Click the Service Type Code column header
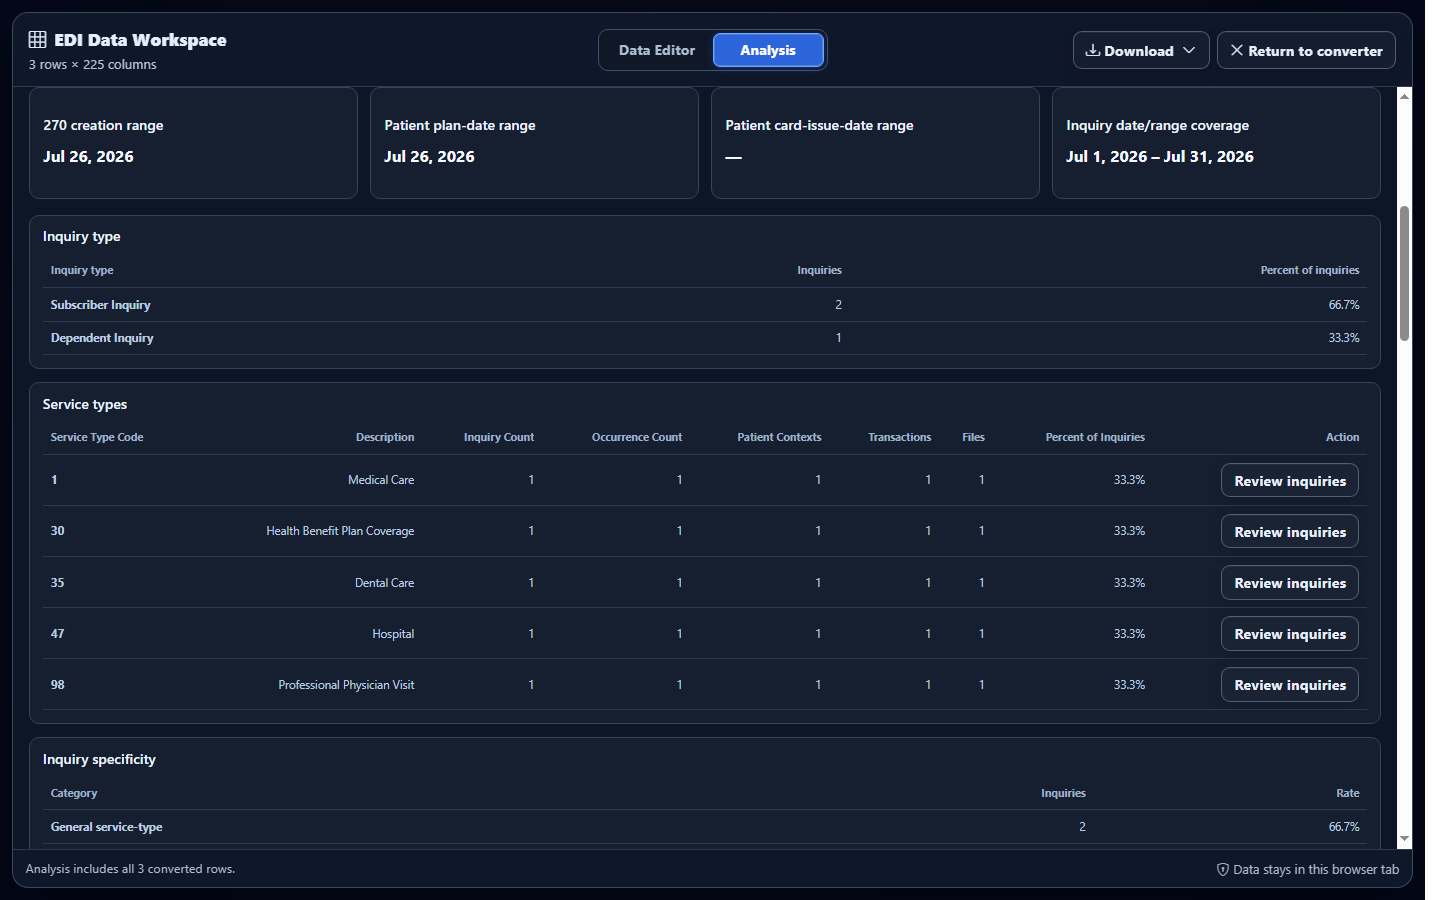Viewport: 1440px width, 900px height. [x=97, y=437]
